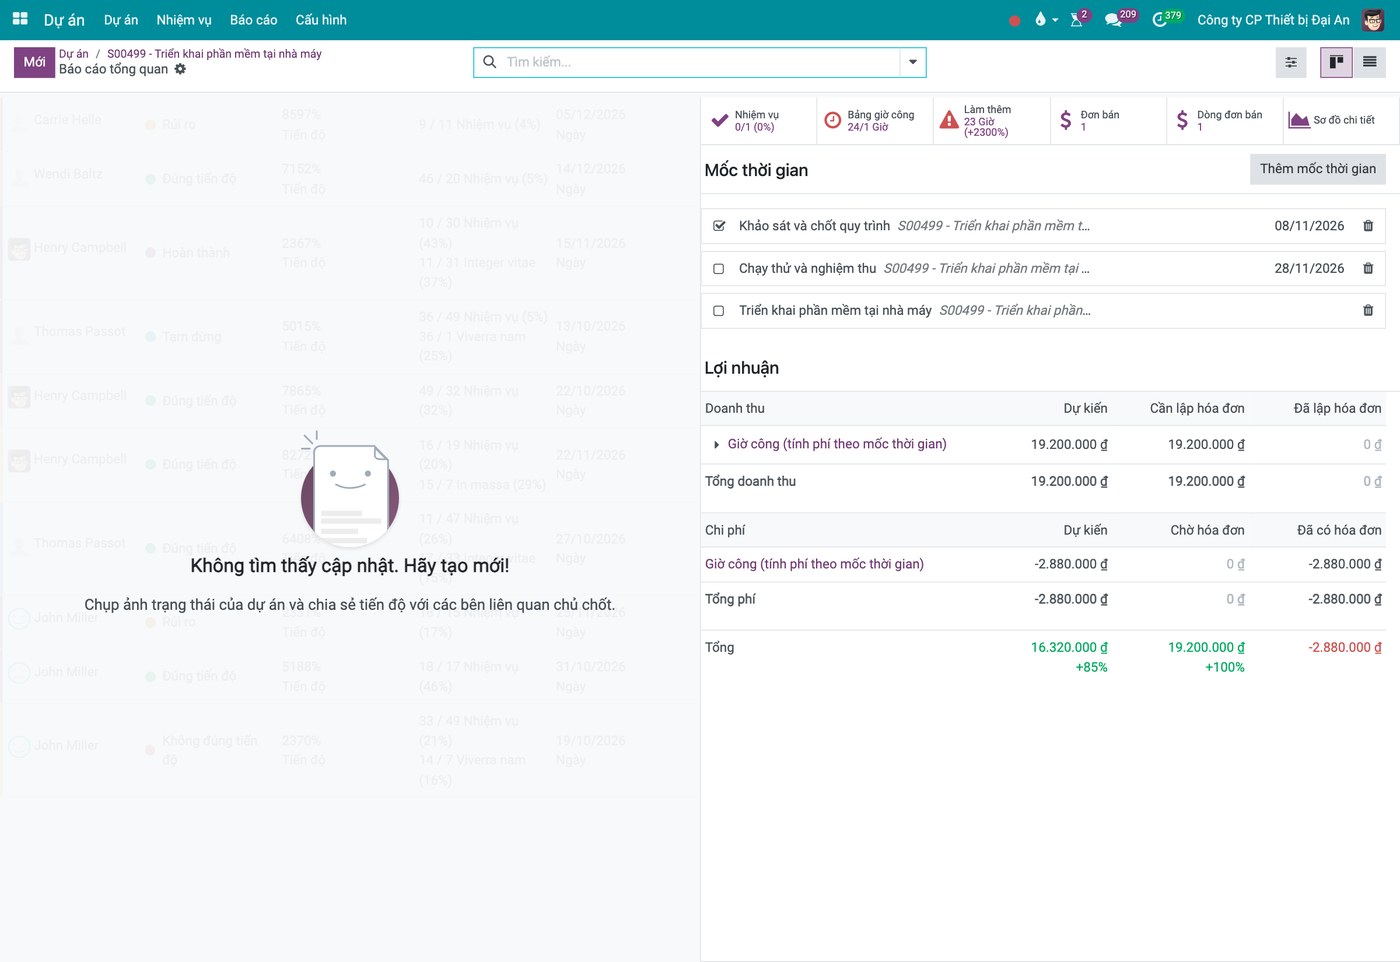The height and width of the screenshot is (962, 1400).
Task: Switch to list view
Action: click(x=1369, y=62)
